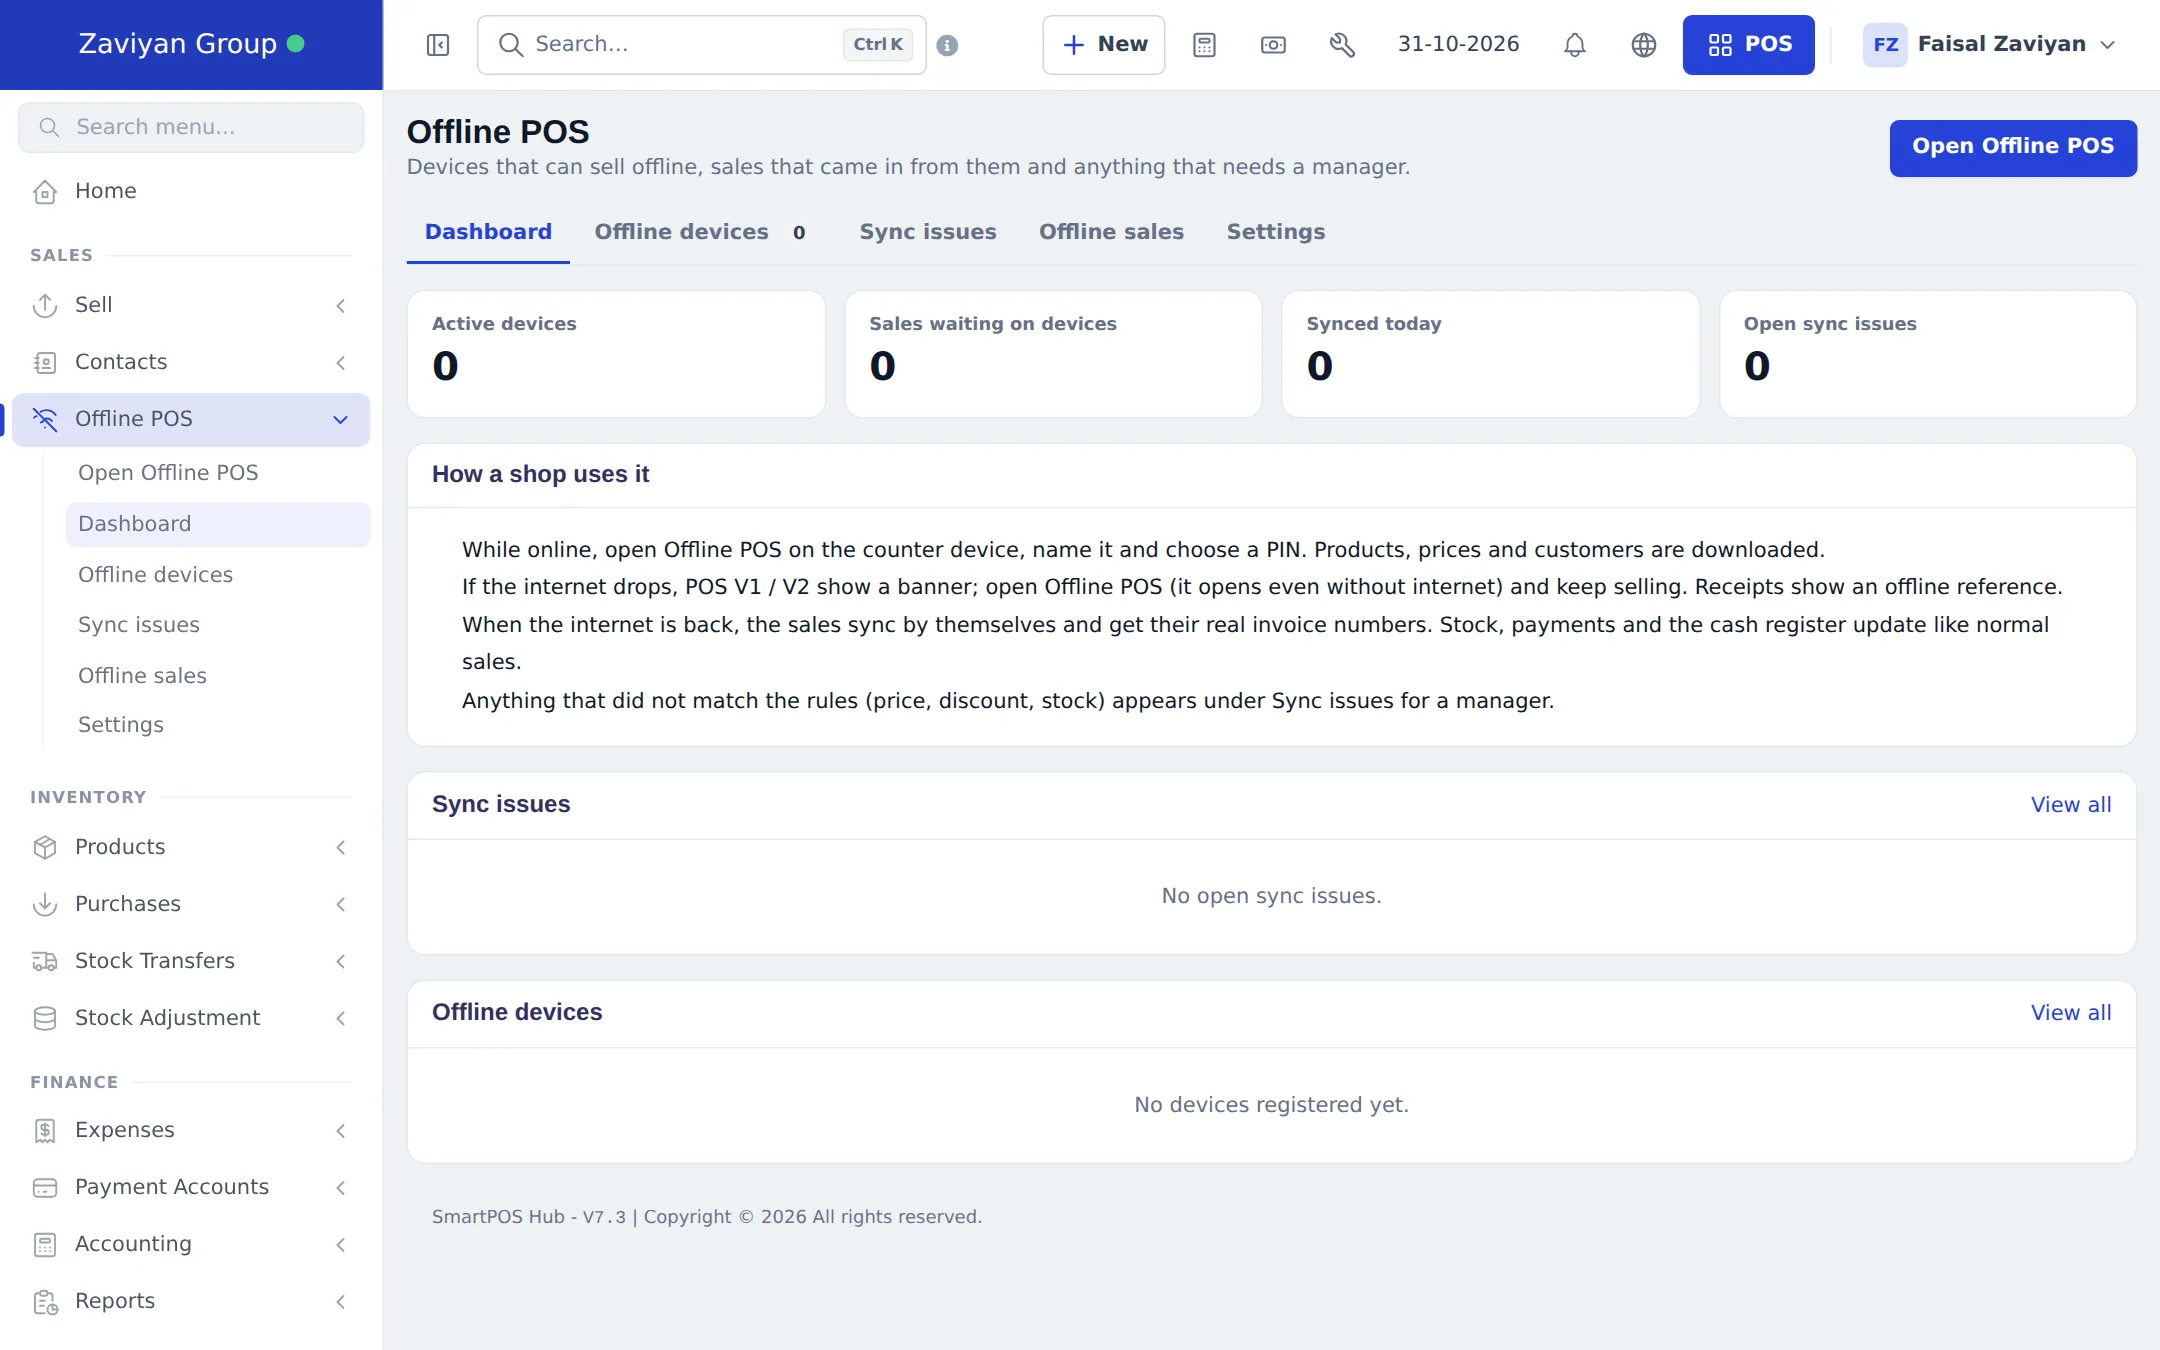Click the Open Offline POS button

(2013, 147)
